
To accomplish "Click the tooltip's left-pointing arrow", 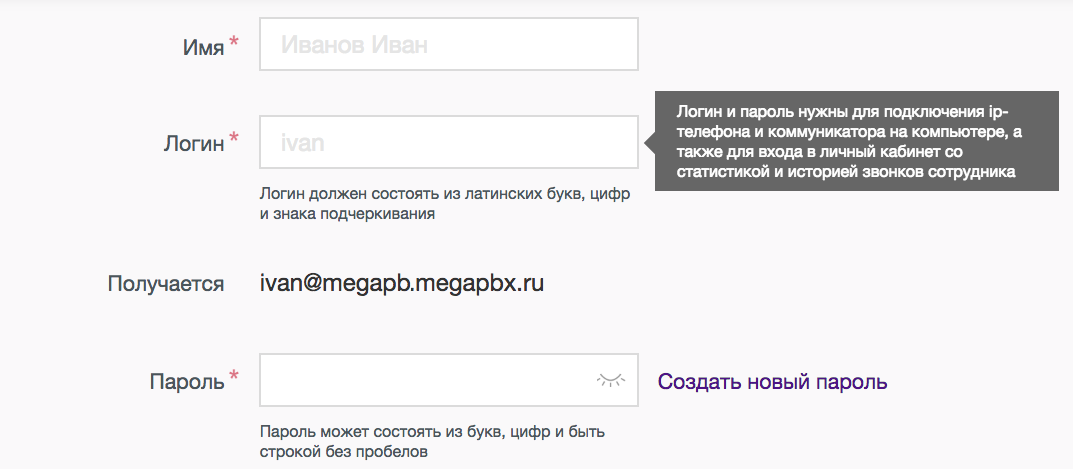I will (649, 143).
